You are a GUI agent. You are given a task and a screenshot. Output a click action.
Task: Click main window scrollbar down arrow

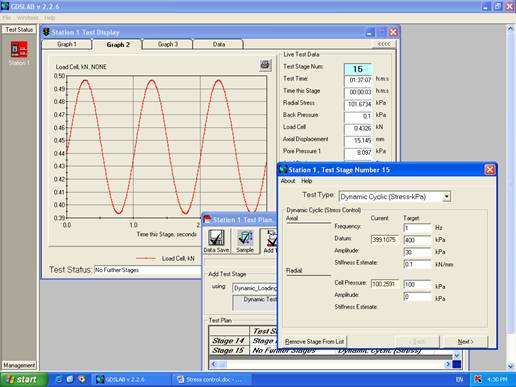coord(510,366)
